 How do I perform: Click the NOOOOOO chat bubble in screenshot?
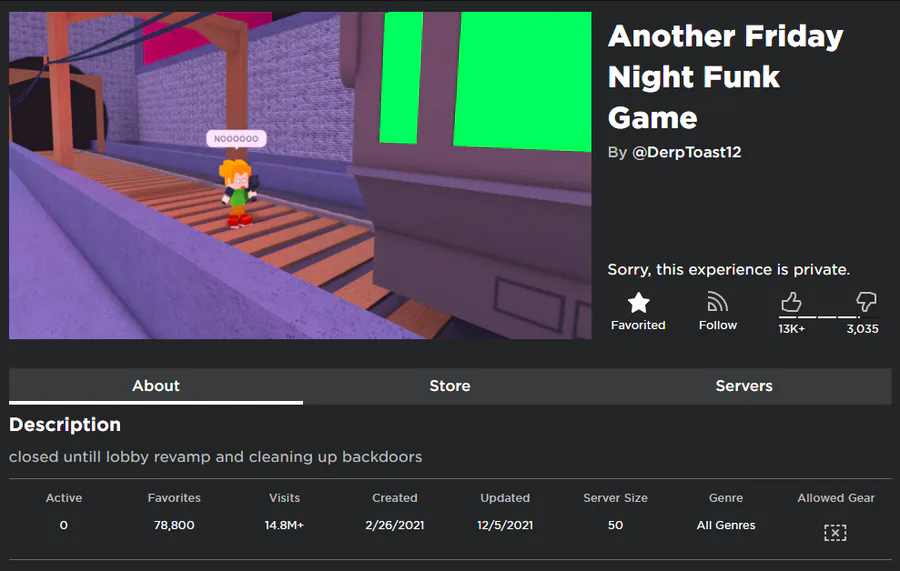tap(236, 139)
